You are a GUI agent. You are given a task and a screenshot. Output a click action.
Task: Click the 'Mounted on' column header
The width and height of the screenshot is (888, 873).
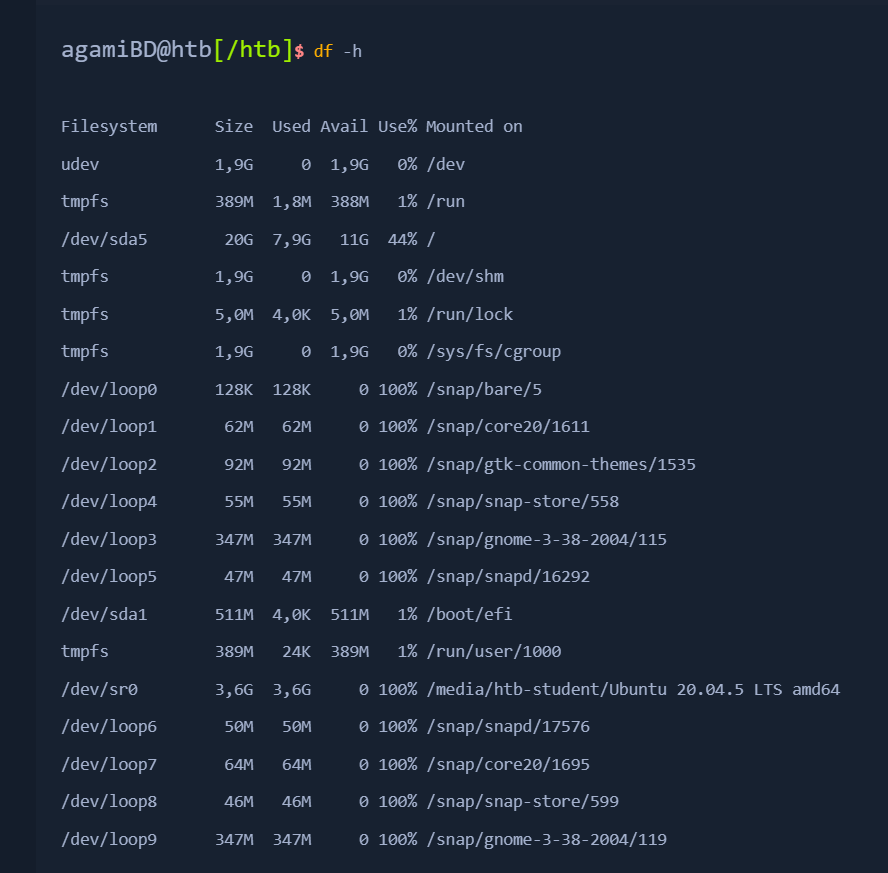[474, 126]
